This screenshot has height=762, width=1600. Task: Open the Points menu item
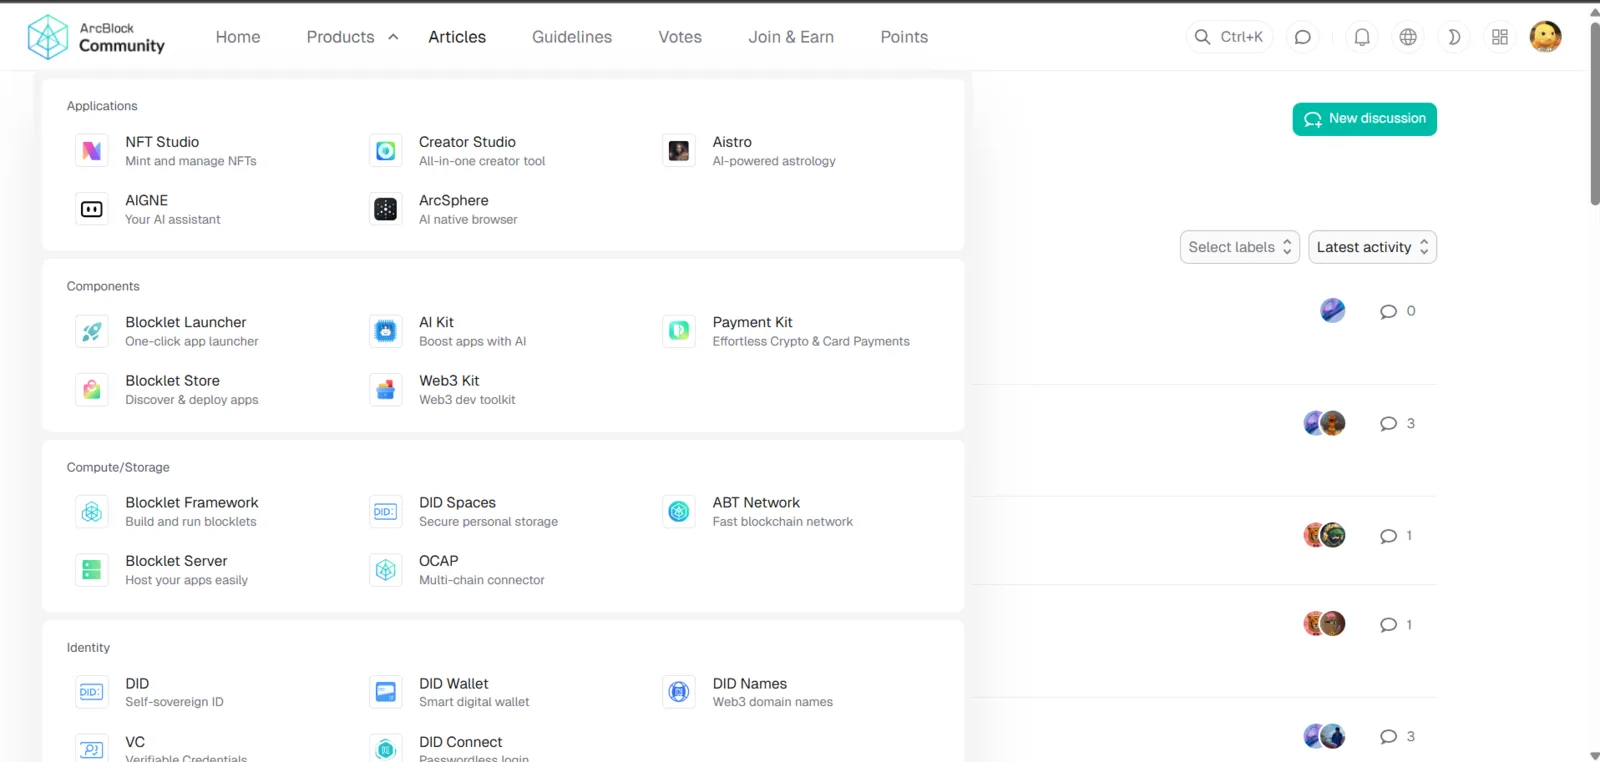904,37
